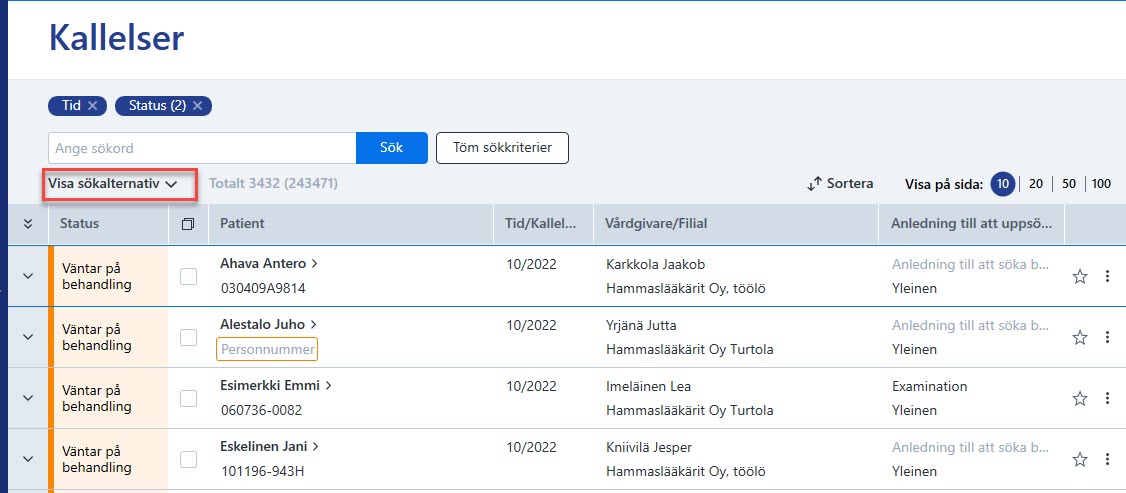Open patient Alestalo Juho
1126x493 pixels.
pos(268,324)
